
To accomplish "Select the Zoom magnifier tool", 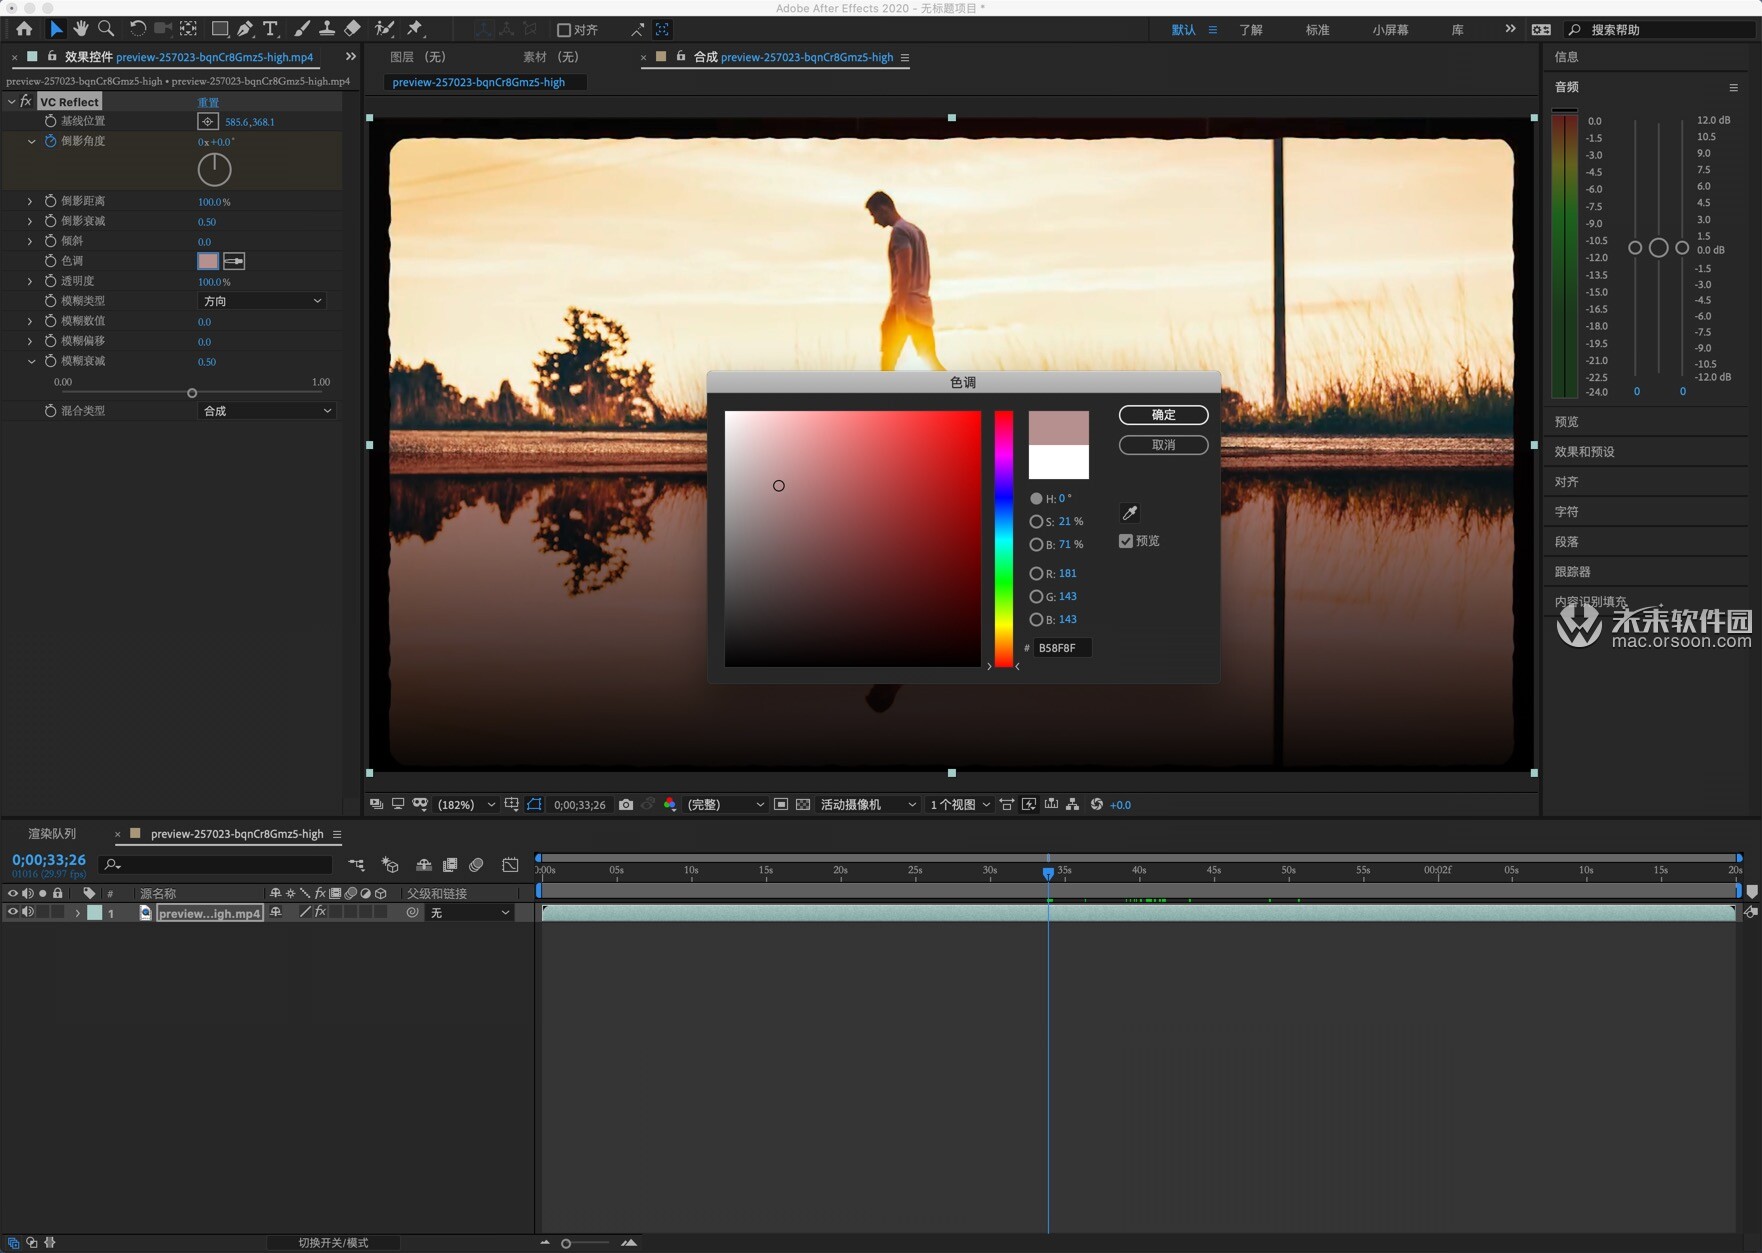I will point(106,29).
